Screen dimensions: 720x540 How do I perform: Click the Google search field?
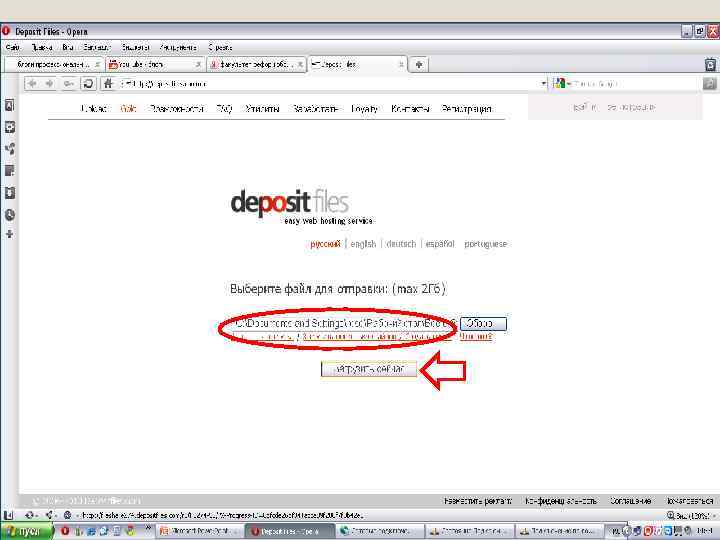(634, 84)
